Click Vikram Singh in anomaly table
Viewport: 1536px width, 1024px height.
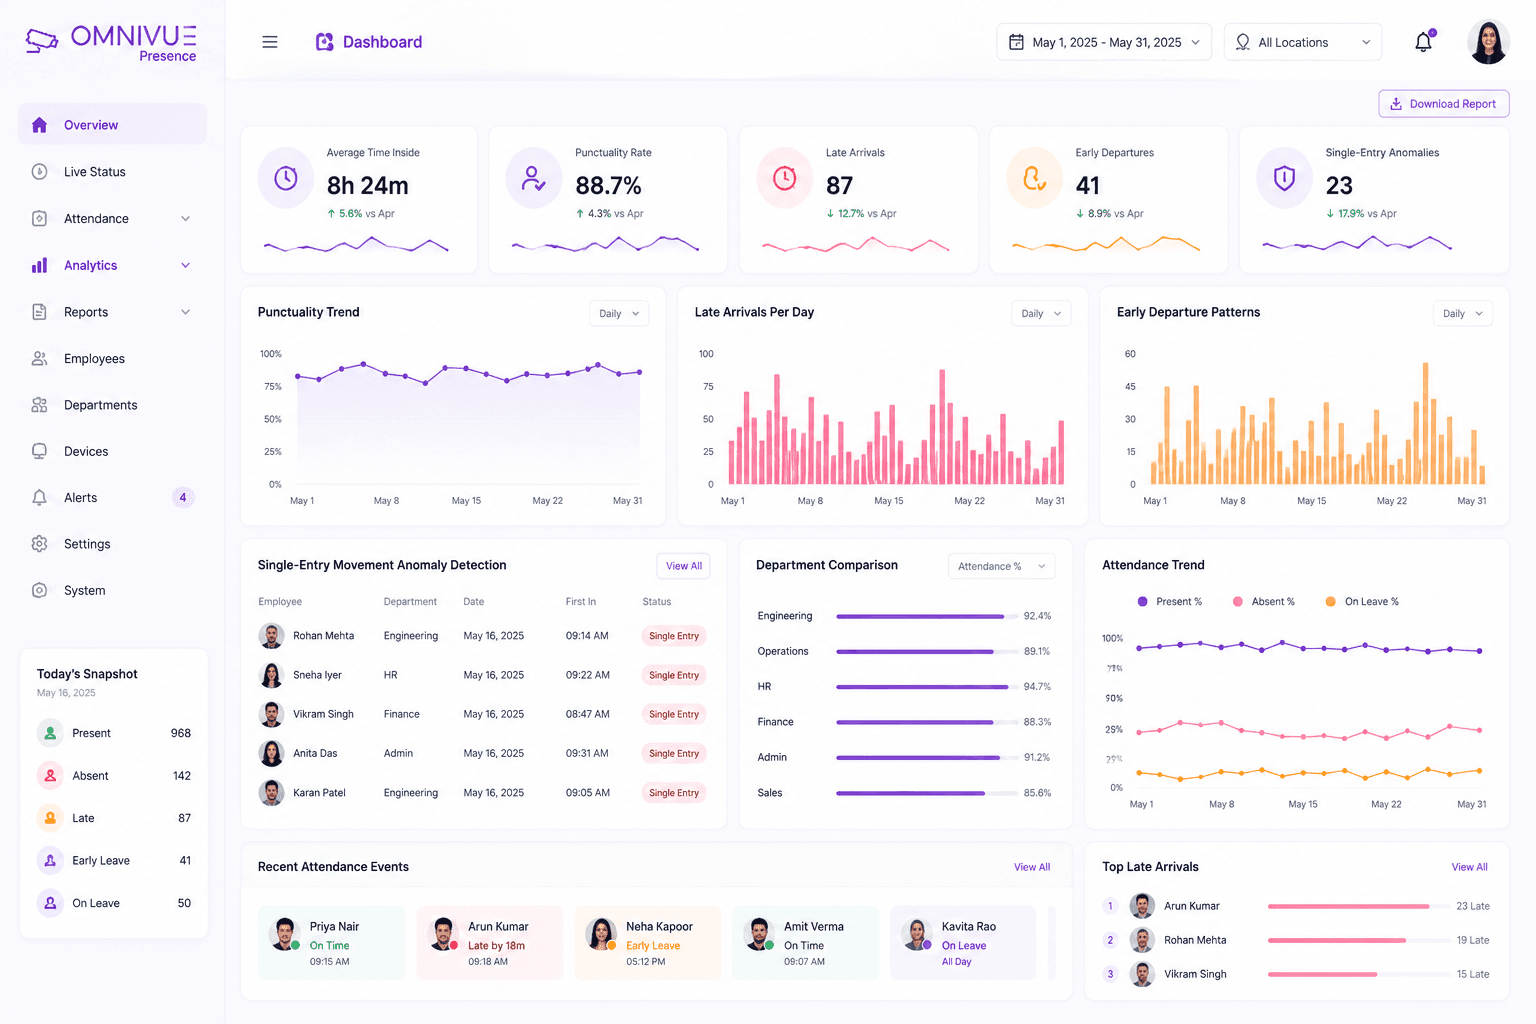323,714
